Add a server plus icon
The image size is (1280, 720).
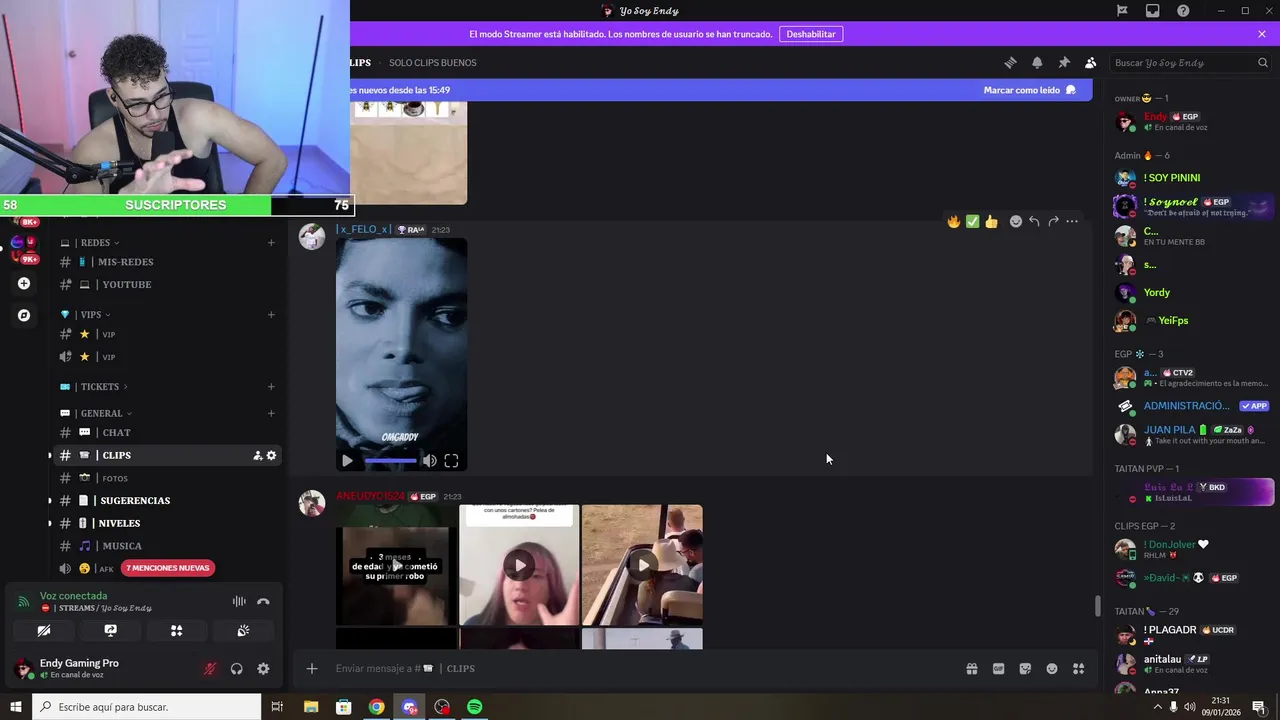point(24,283)
